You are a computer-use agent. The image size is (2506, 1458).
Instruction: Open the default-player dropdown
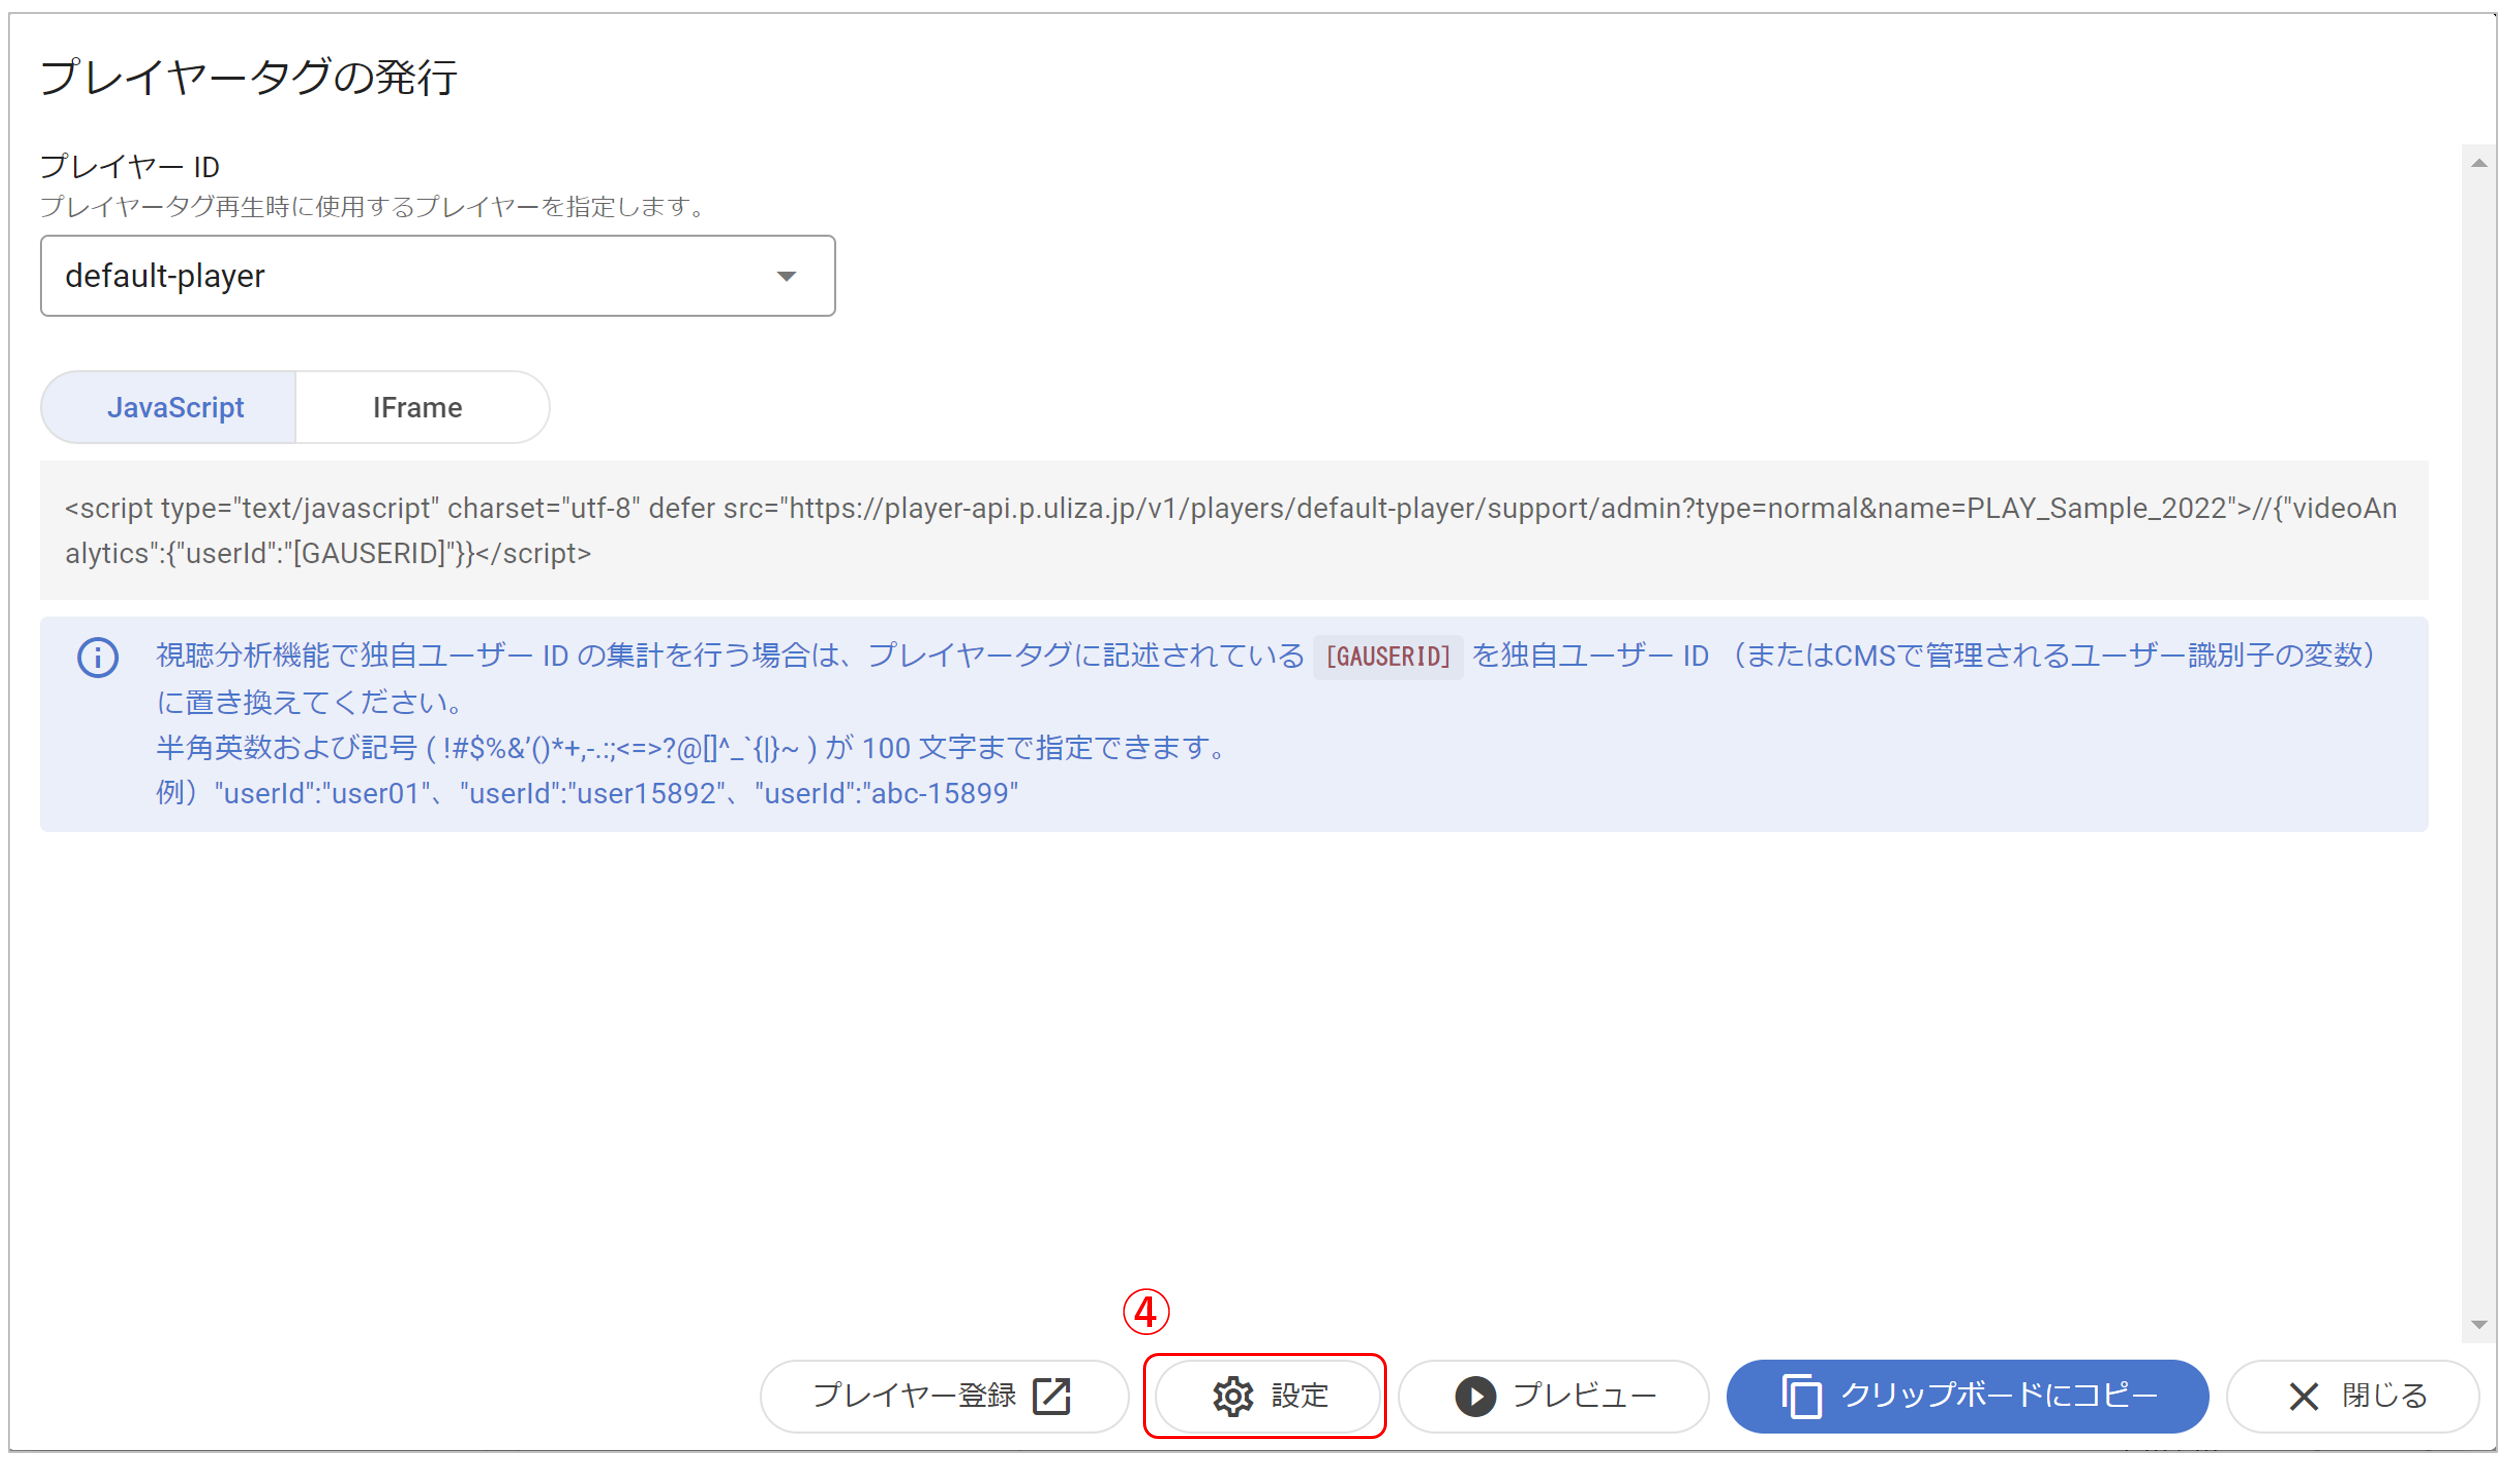tap(437, 276)
